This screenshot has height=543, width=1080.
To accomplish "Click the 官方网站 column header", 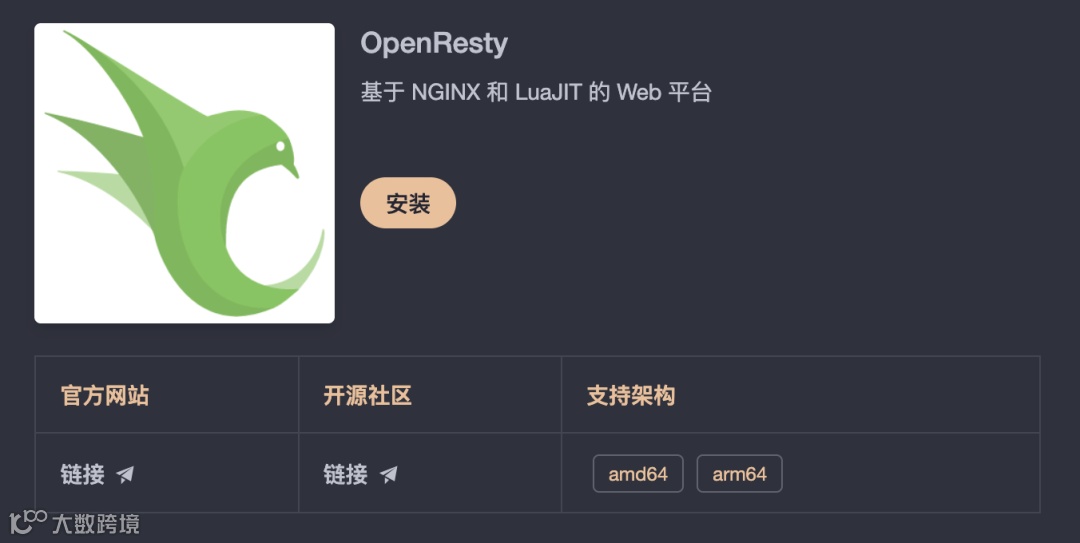I will pos(105,396).
